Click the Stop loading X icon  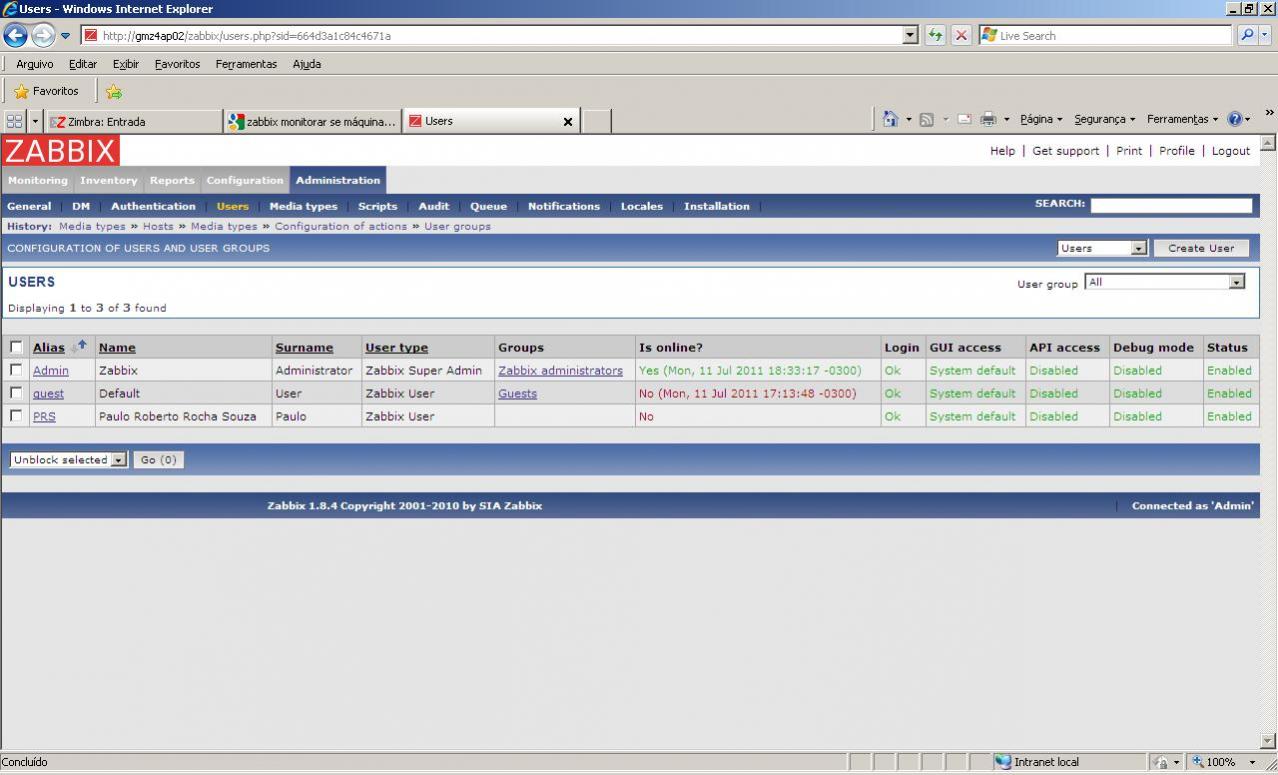pyautogui.click(x=961, y=35)
